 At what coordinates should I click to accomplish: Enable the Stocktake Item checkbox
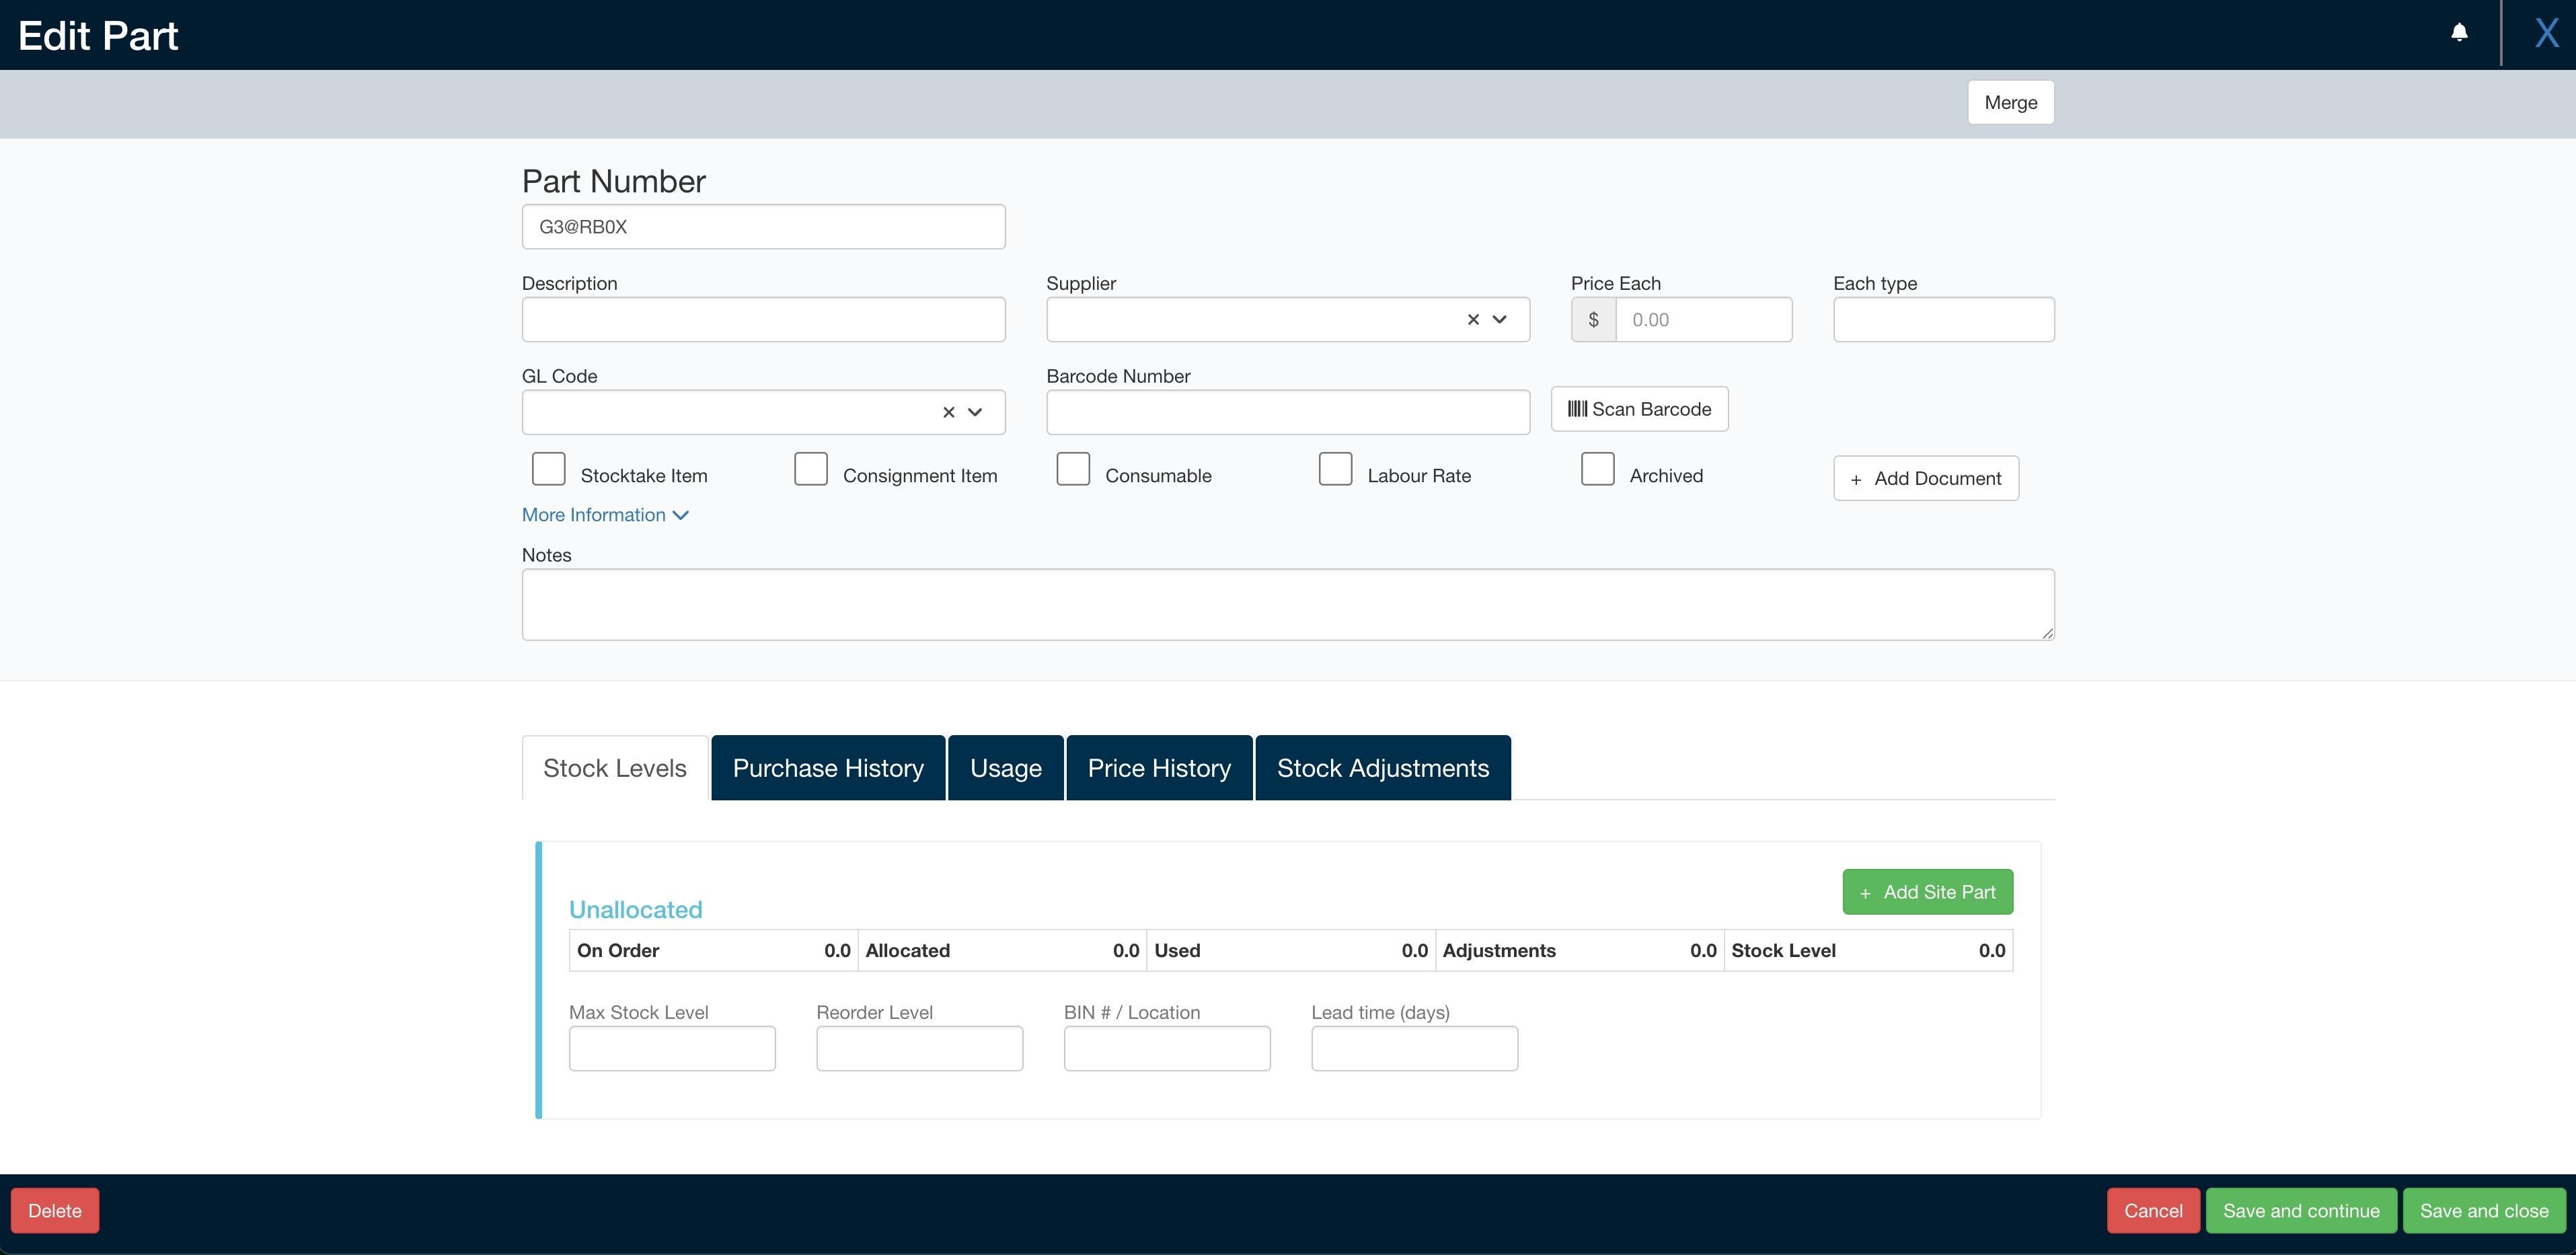(548, 469)
